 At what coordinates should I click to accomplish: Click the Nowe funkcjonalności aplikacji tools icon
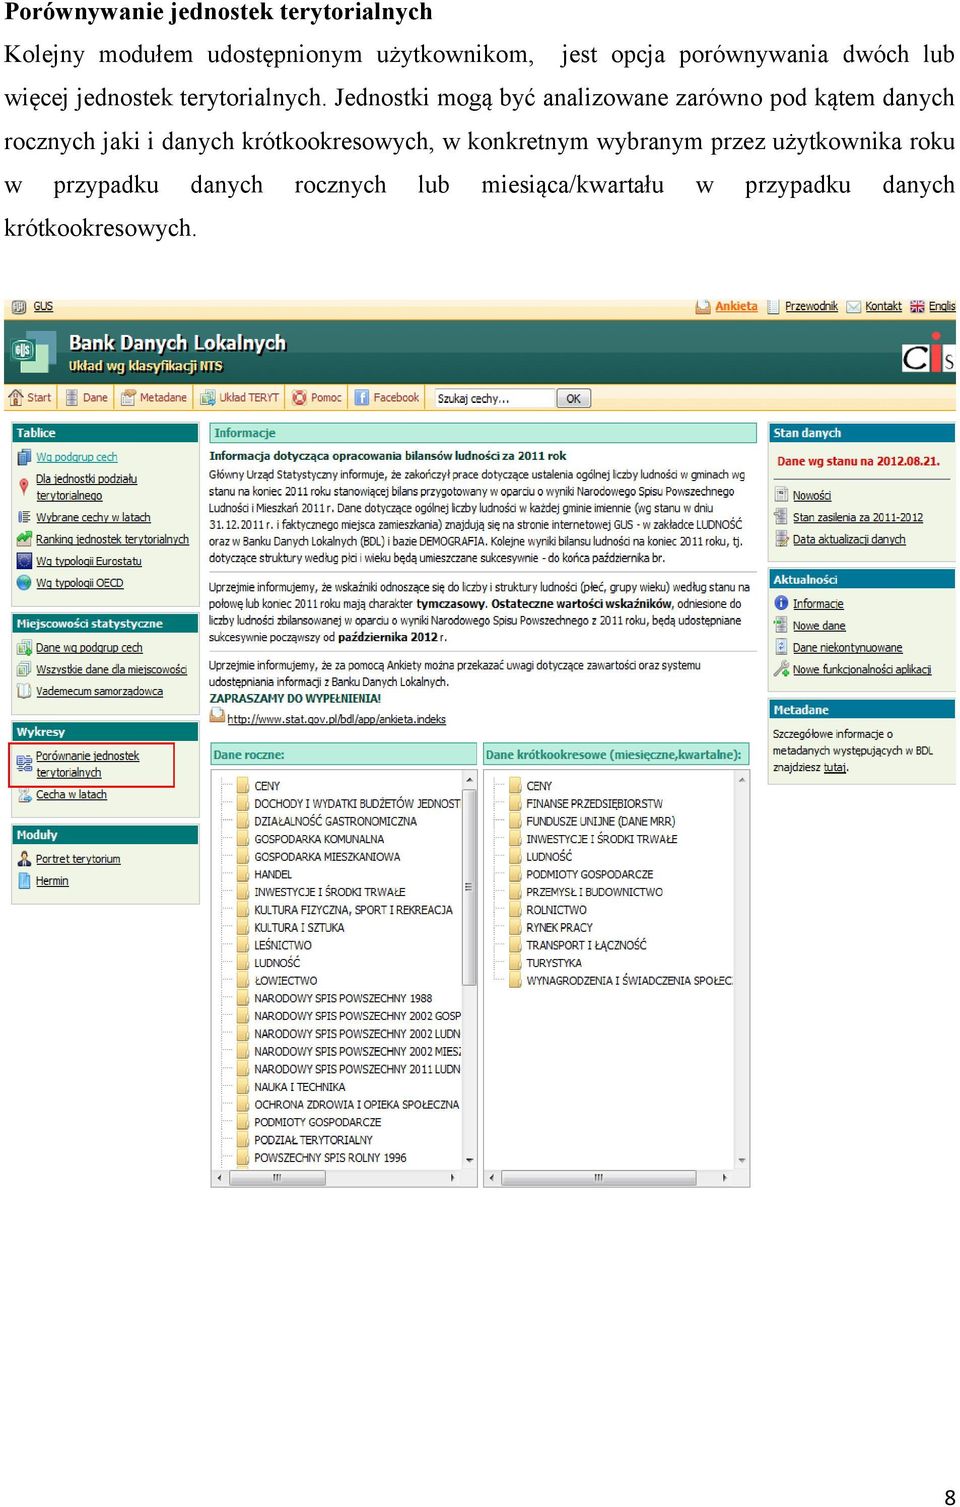pyautogui.click(x=781, y=669)
